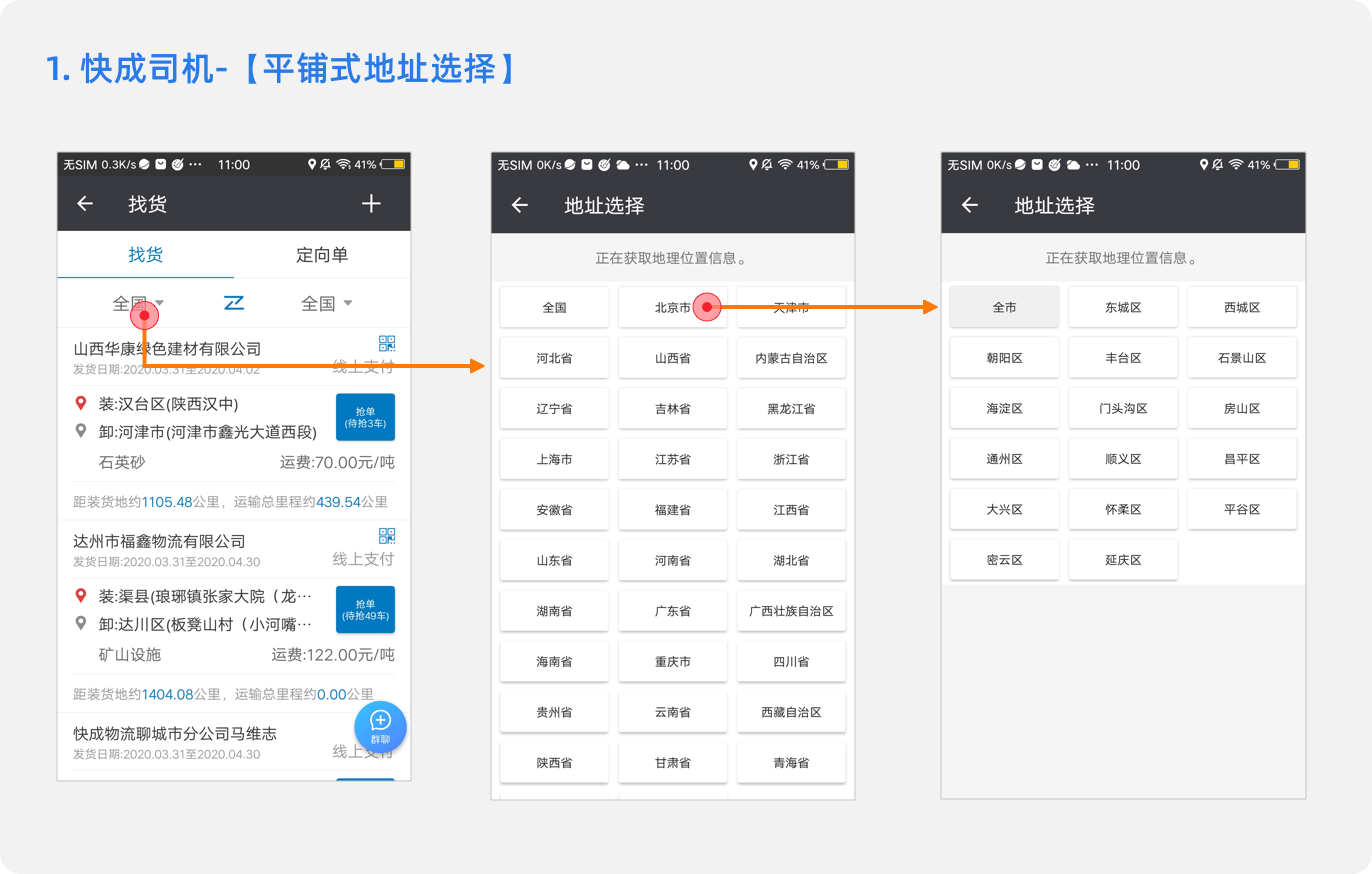Viewport: 1372px width, 874px height.
Task: Select 全市 in district list
Action: (1004, 307)
